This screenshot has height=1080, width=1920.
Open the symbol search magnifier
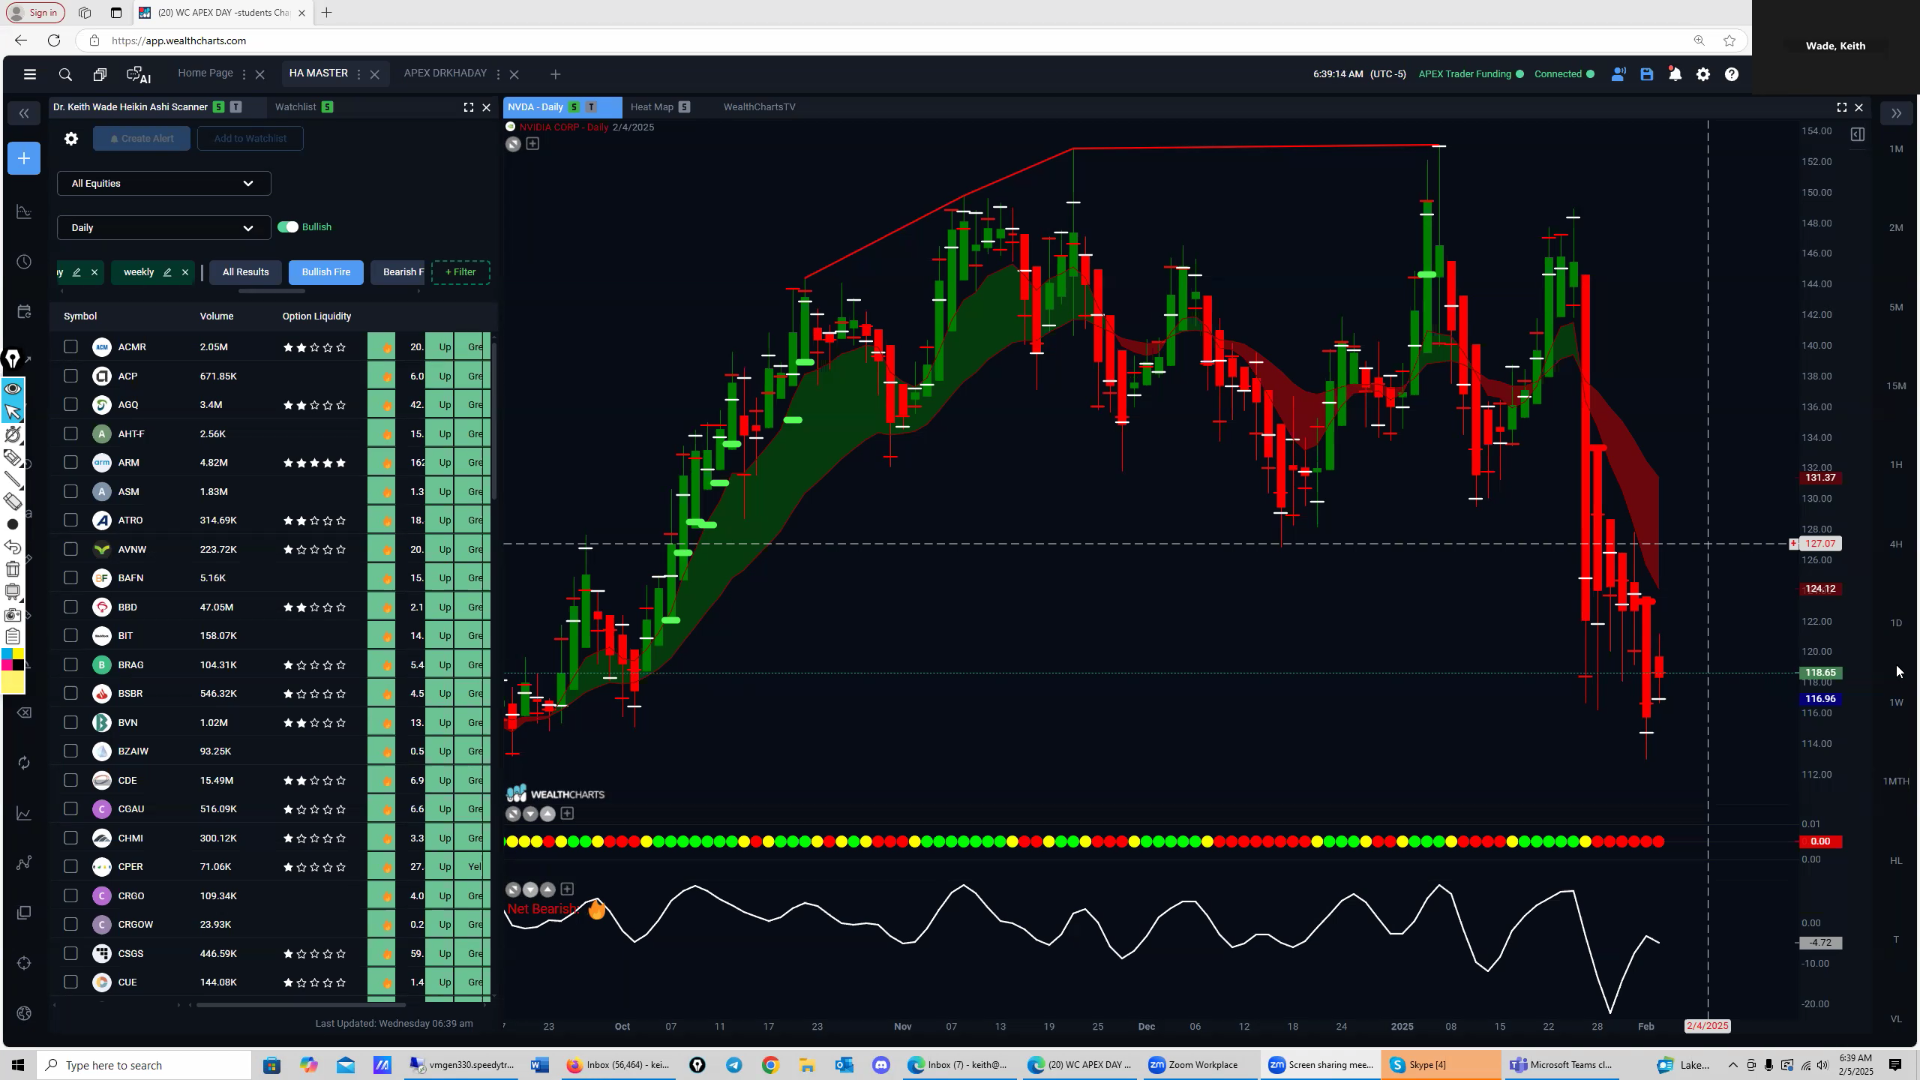[65, 74]
